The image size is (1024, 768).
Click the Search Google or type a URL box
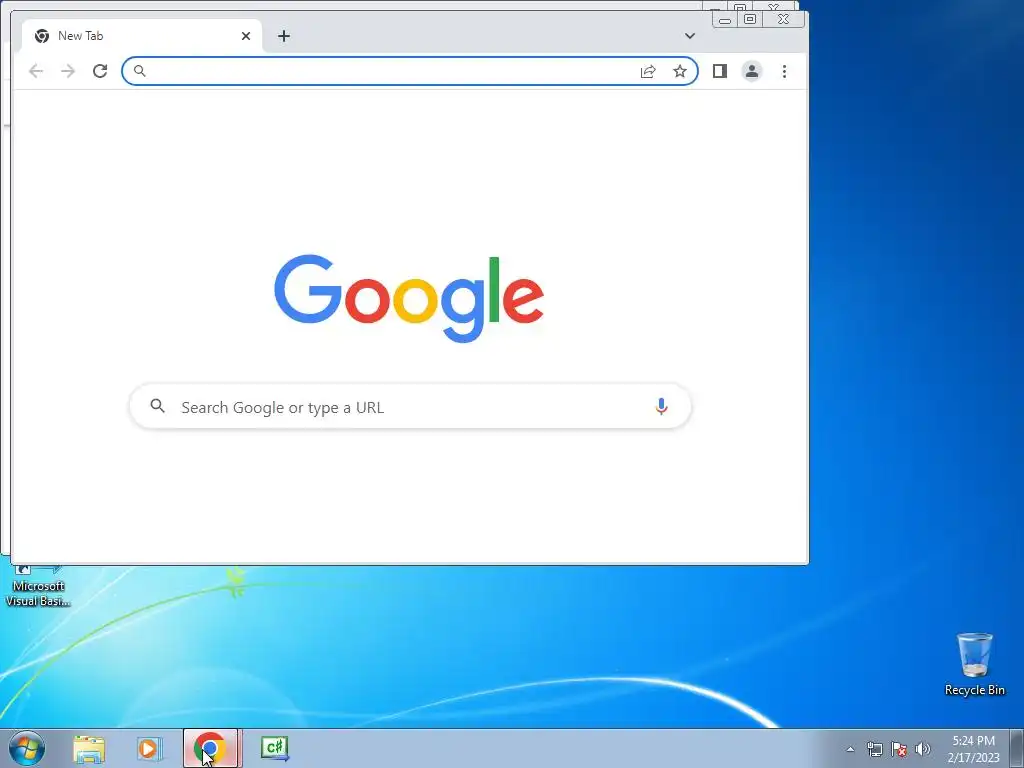tap(410, 407)
